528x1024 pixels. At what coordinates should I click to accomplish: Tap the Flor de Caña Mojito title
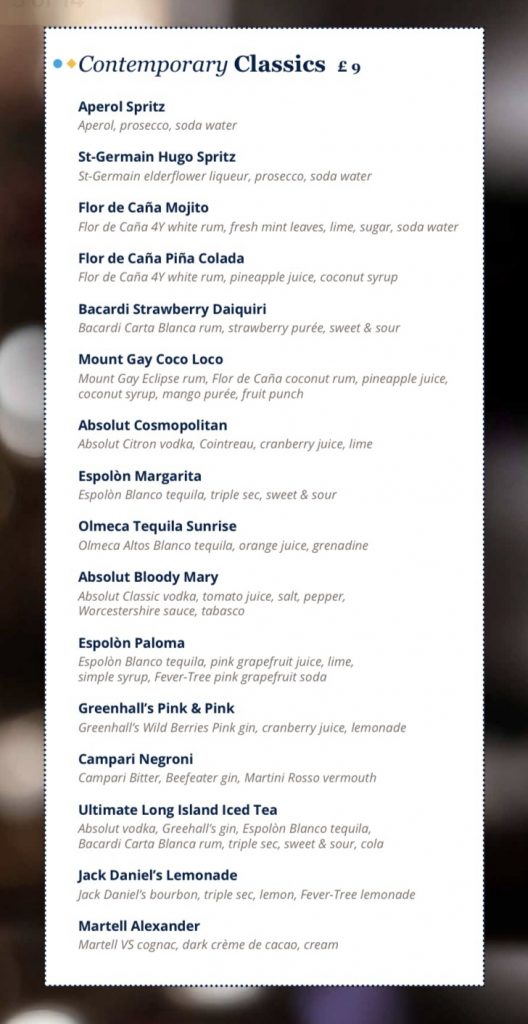pos(143,208)
